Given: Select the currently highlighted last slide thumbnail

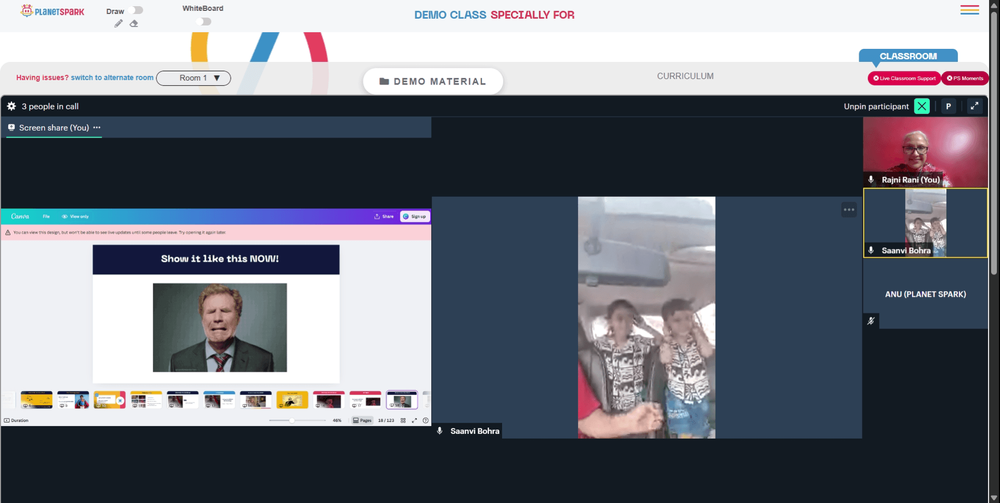Looking at the screenshot, I should 402,400.
